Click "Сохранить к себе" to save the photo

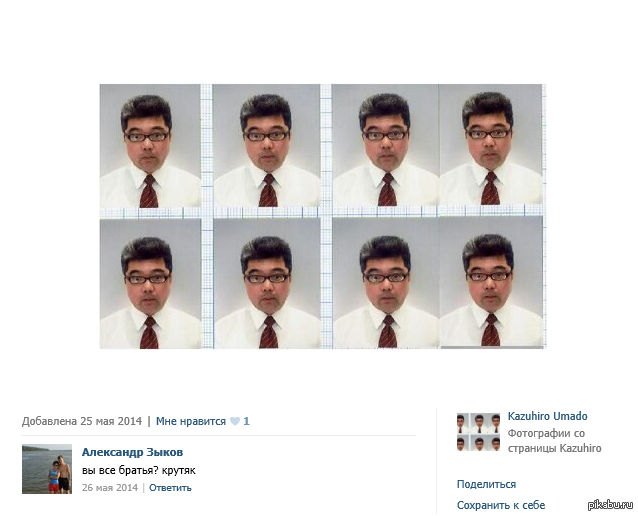coord(501,505)
